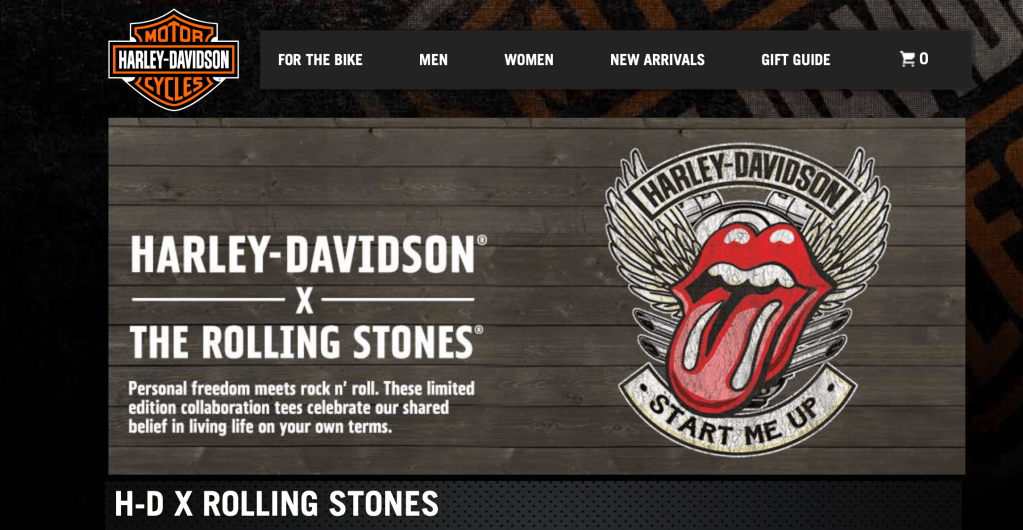Viewport: 1023px width, 530px height.
Task: Open the Women menu
Action: (528, 60)
